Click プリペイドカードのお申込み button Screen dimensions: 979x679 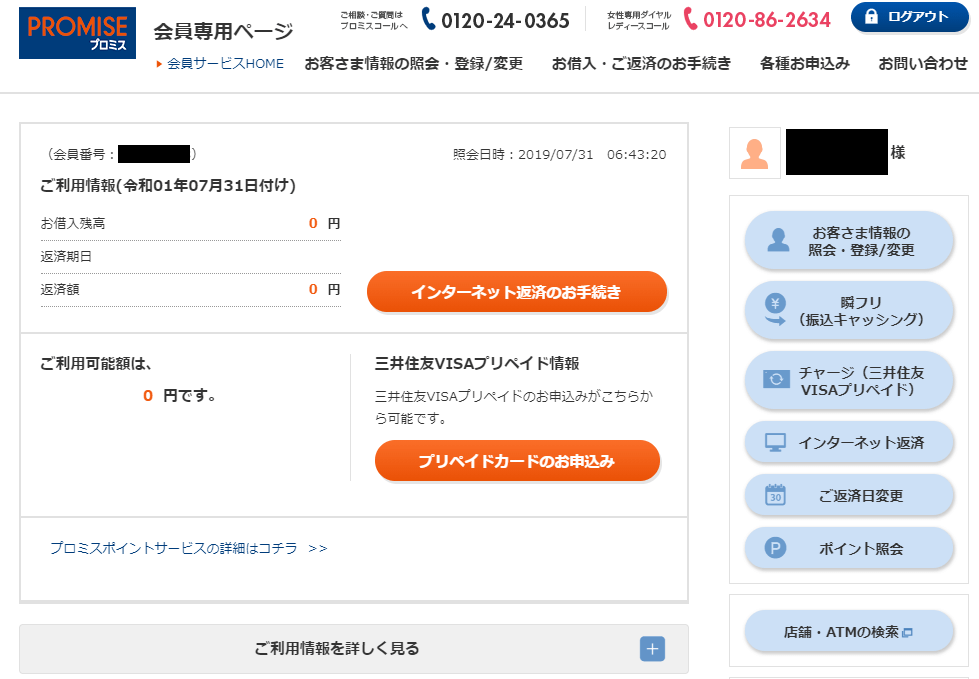[x=517, y=461]
